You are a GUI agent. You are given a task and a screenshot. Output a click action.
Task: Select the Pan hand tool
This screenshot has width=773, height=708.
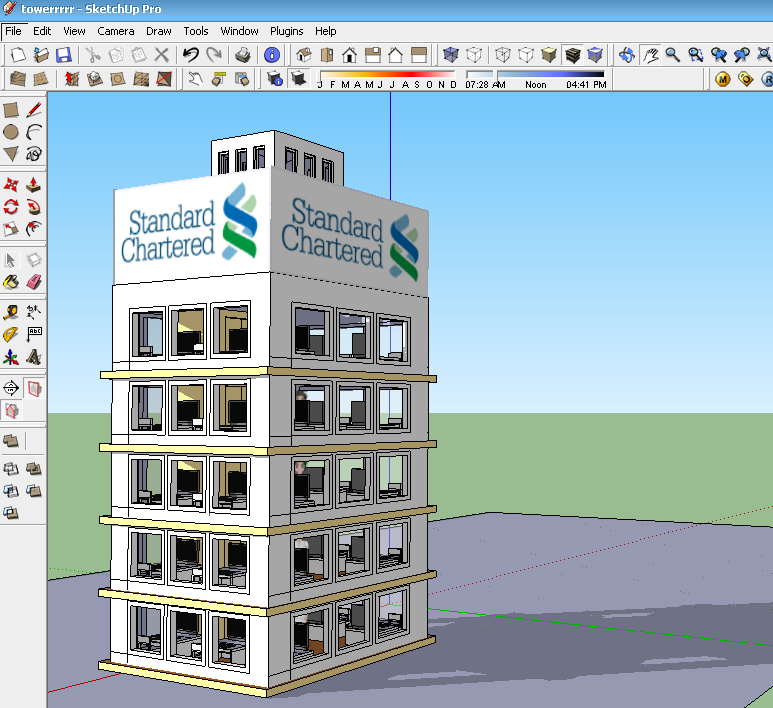[x=650, y=55]
